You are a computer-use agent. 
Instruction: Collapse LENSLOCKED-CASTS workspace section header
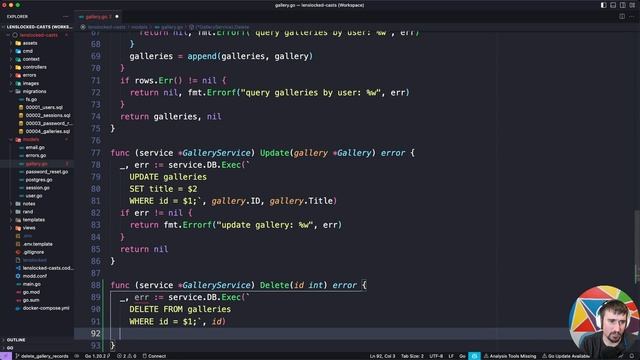[37, 27]
